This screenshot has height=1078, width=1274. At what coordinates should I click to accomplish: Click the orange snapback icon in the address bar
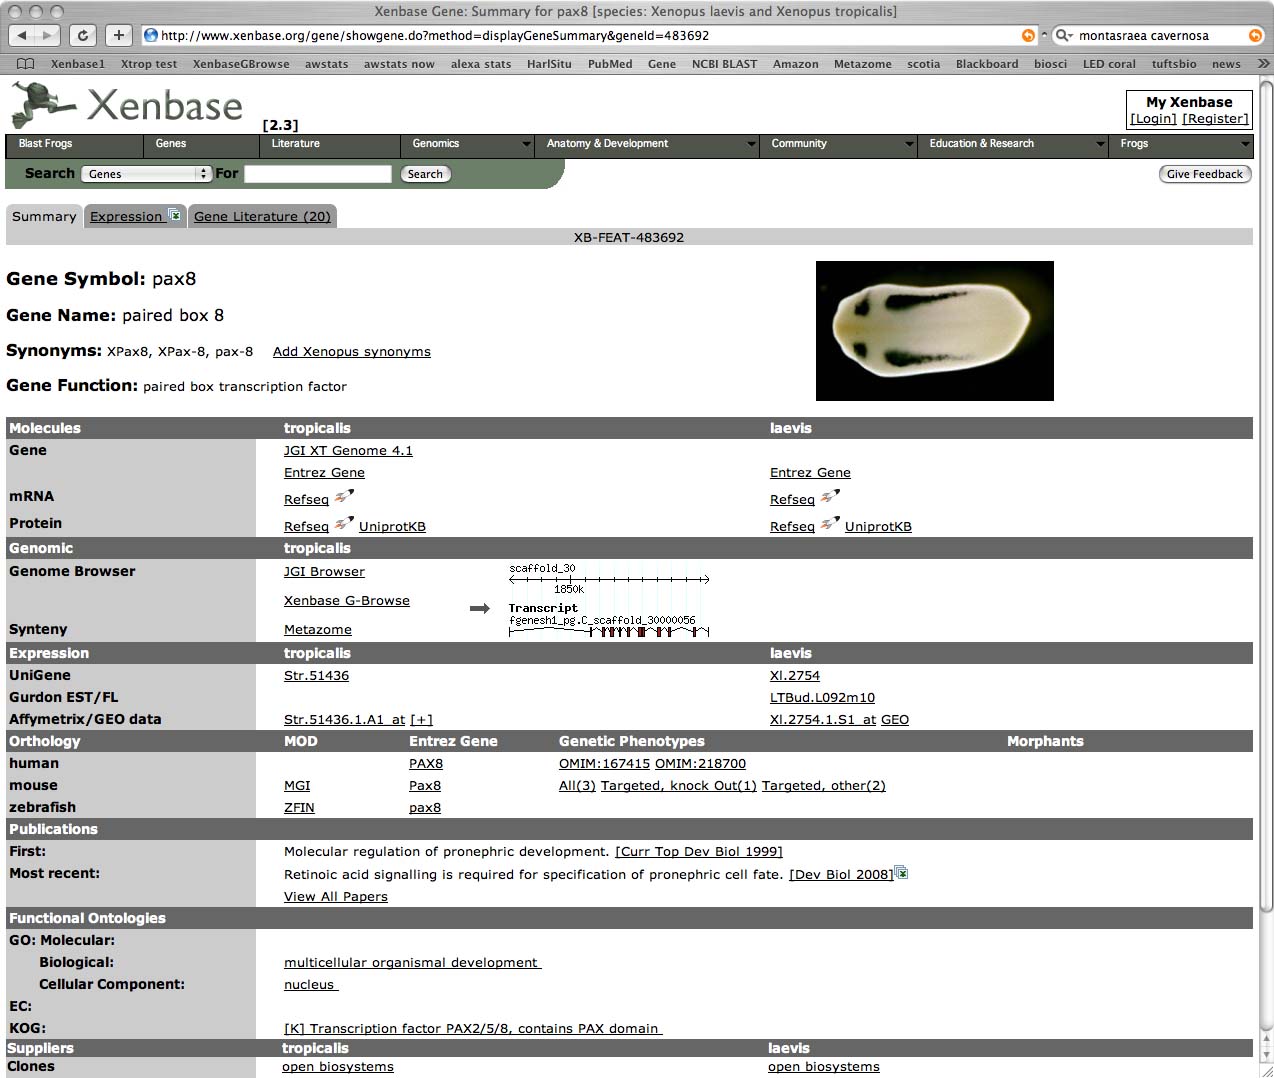pos(1028,36)
